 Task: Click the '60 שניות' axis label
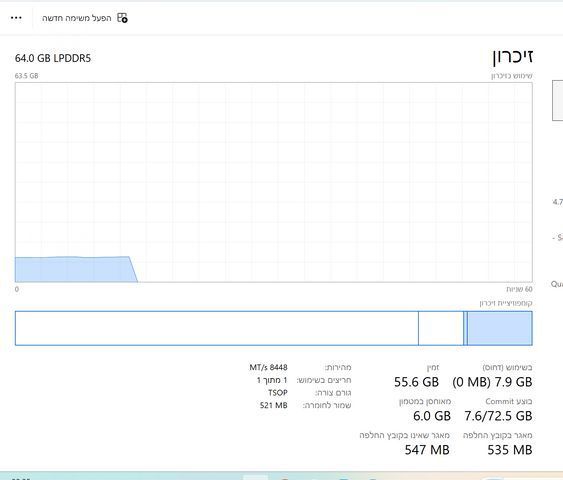(x=519, y=289)
